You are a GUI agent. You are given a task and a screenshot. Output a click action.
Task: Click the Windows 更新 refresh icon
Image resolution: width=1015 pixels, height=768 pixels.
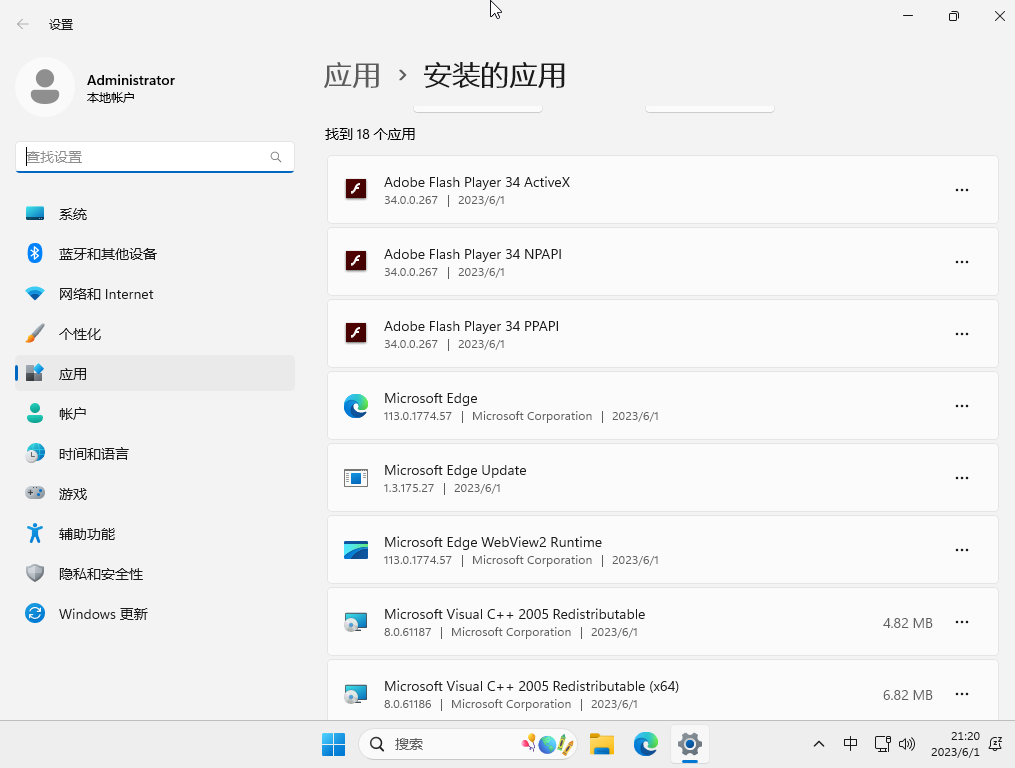35,613
